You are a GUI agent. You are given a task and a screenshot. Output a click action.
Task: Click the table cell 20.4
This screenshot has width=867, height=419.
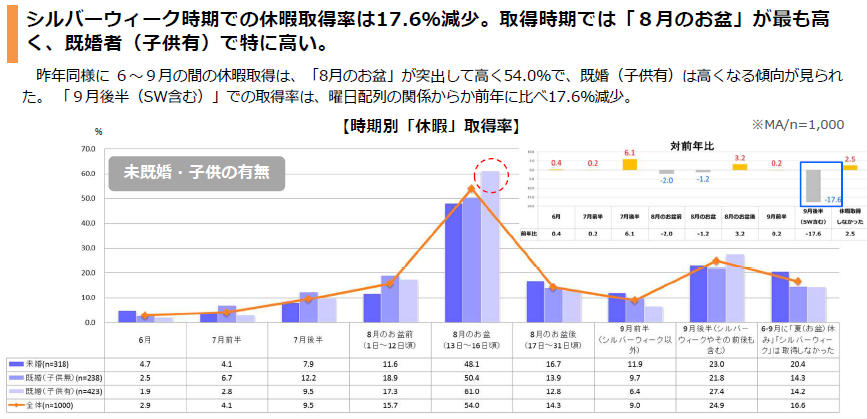(x=797, y=364)
